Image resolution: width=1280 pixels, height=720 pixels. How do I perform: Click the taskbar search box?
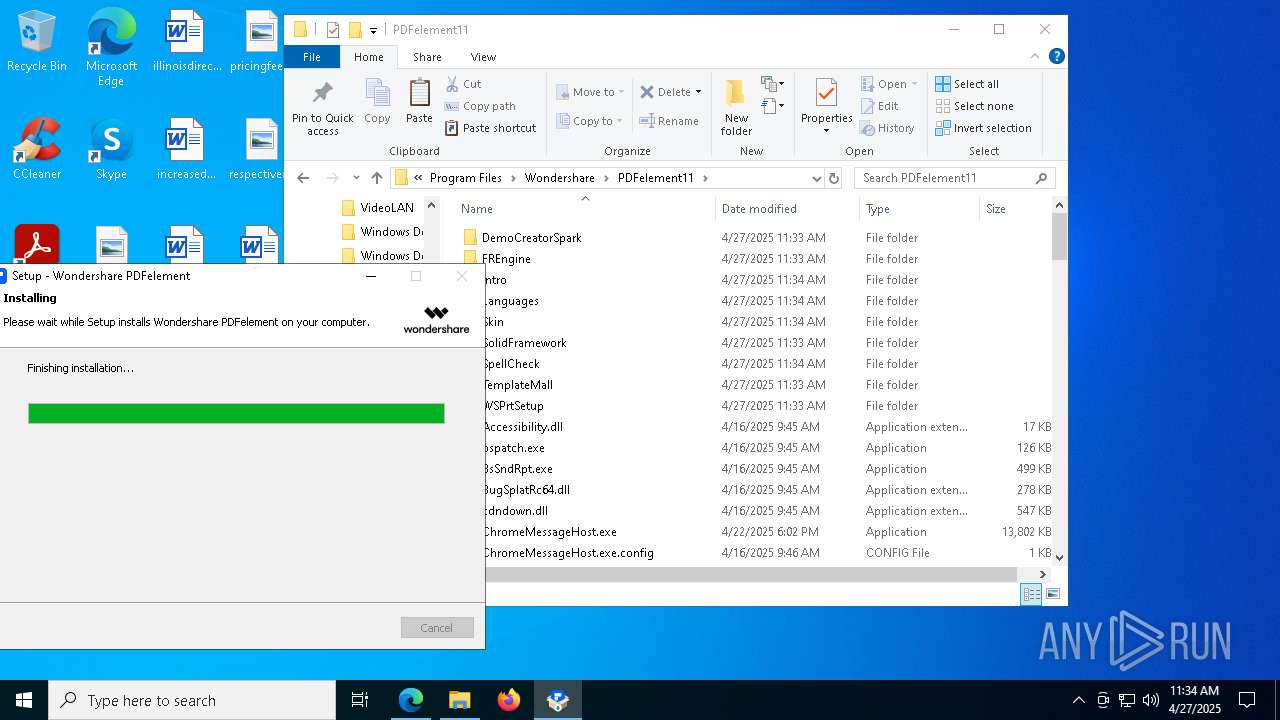pyautogui.click(x=192, y=700)
